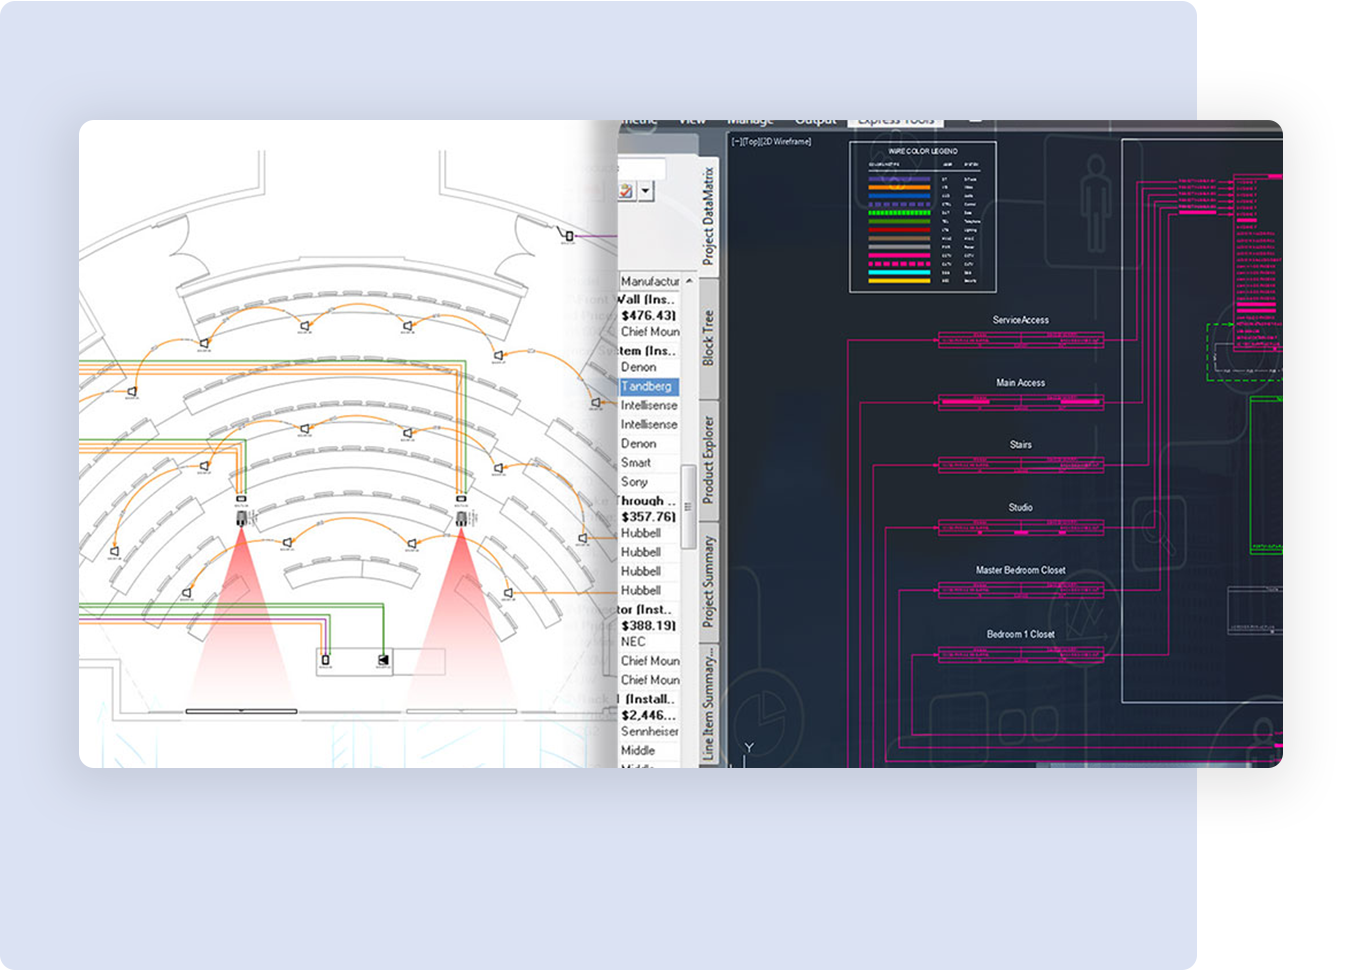This screenshot has width=1348, height=970.
Task: Click the search field at top of palette
Action: coord(641,169)
